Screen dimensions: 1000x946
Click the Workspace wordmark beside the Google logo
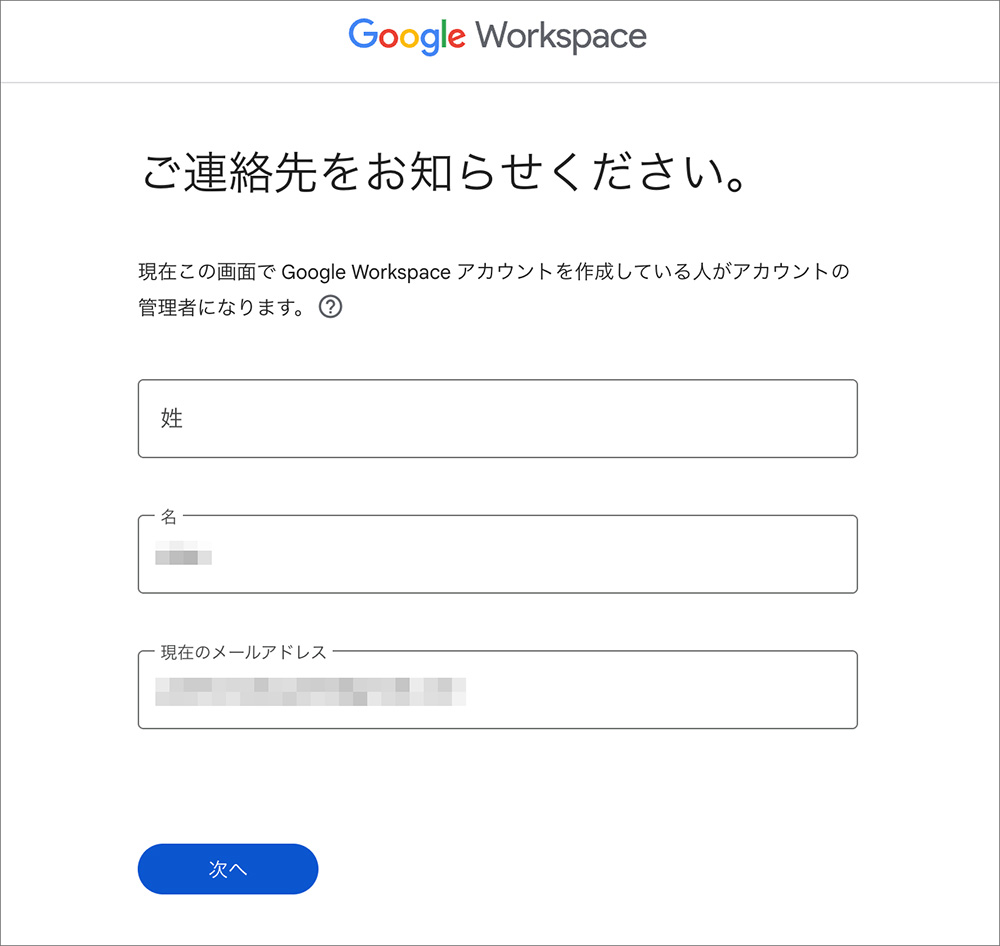(x=560, y=36)
